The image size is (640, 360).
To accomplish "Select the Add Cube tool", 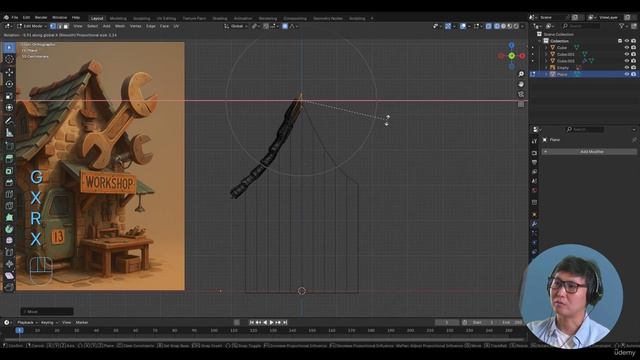I will (9, 146).
